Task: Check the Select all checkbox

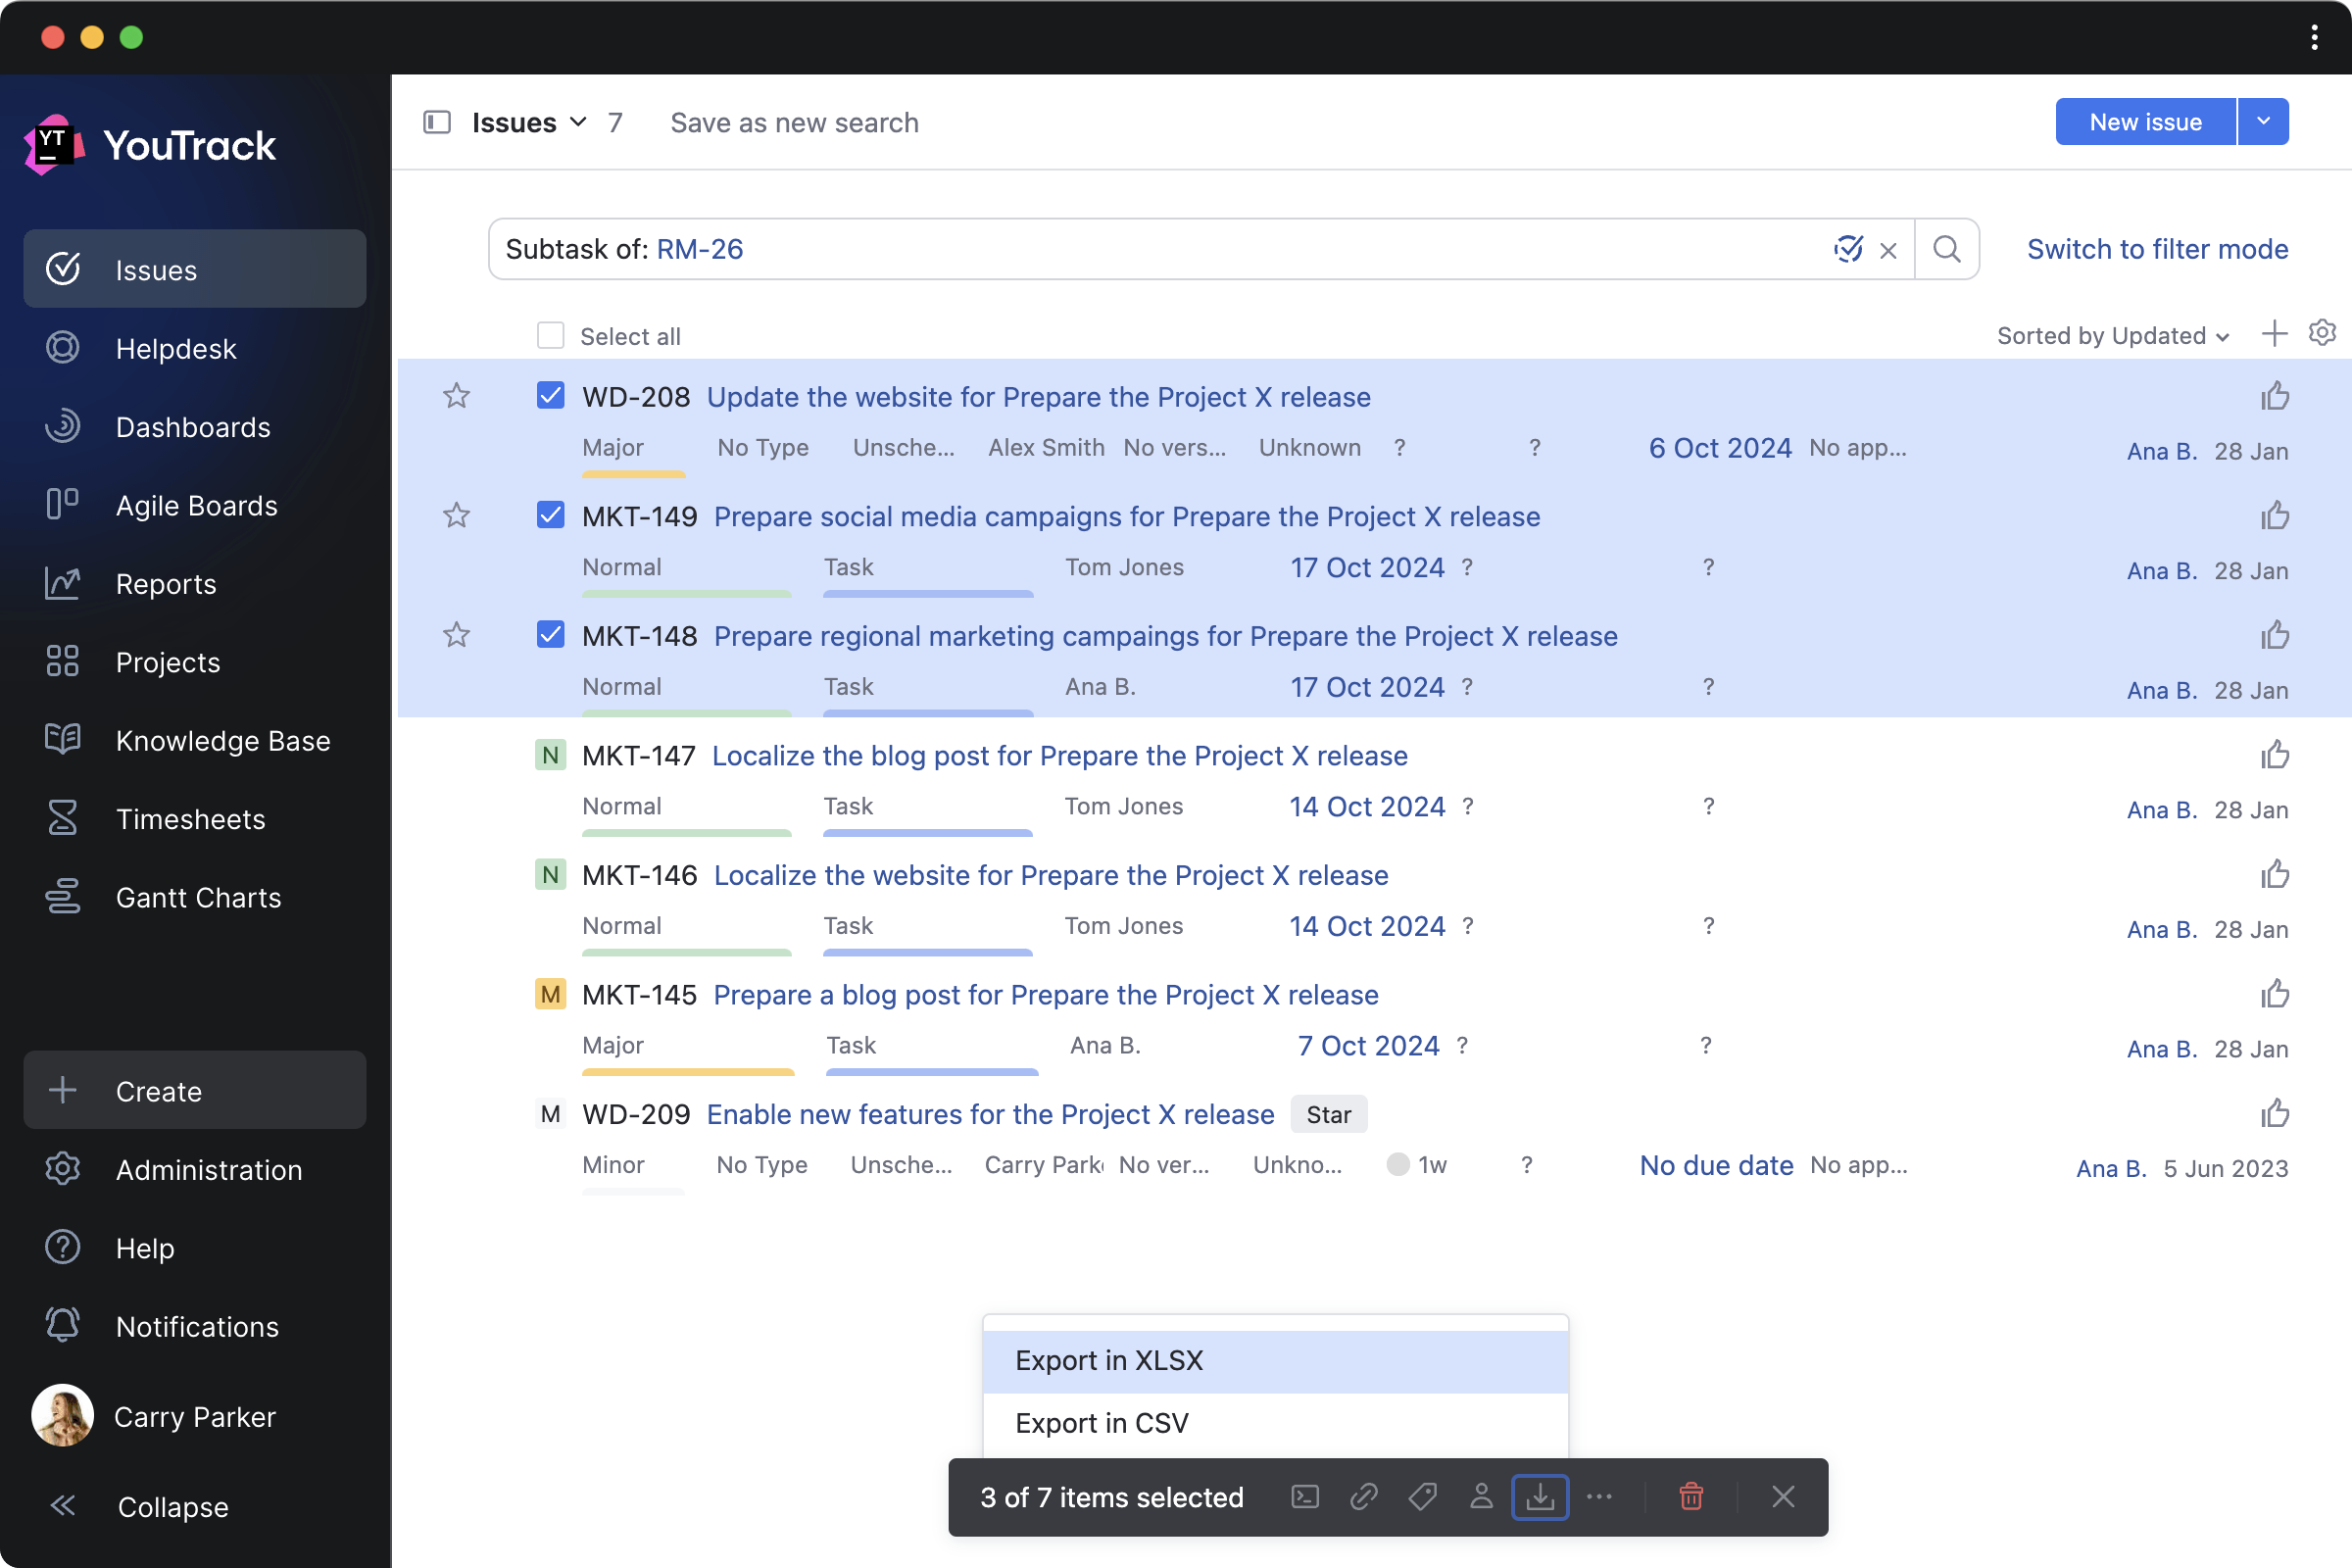Action: click(550, 335)
